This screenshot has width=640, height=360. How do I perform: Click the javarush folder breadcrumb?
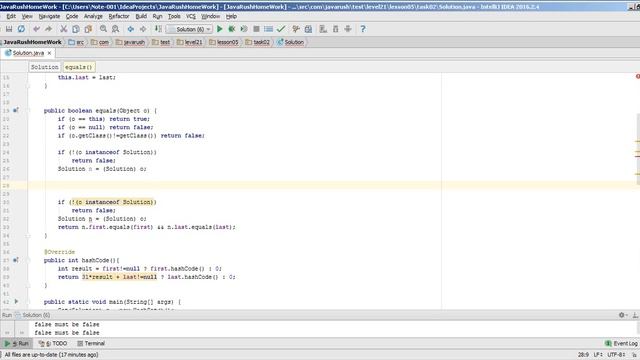[131, 42]
